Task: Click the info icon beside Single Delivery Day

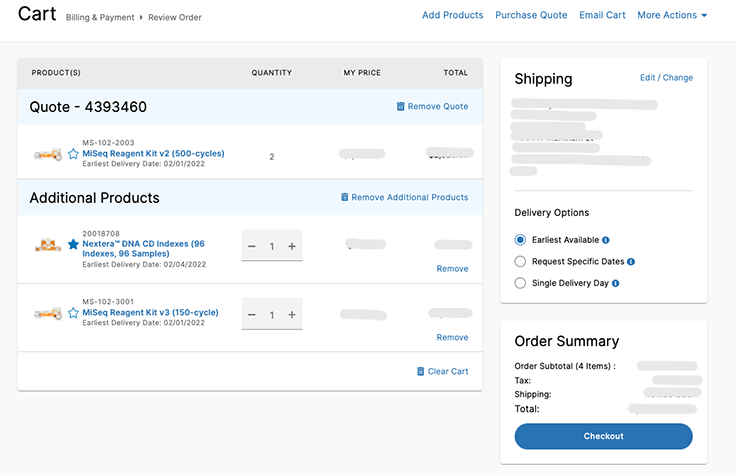Action: pos(615,284)
